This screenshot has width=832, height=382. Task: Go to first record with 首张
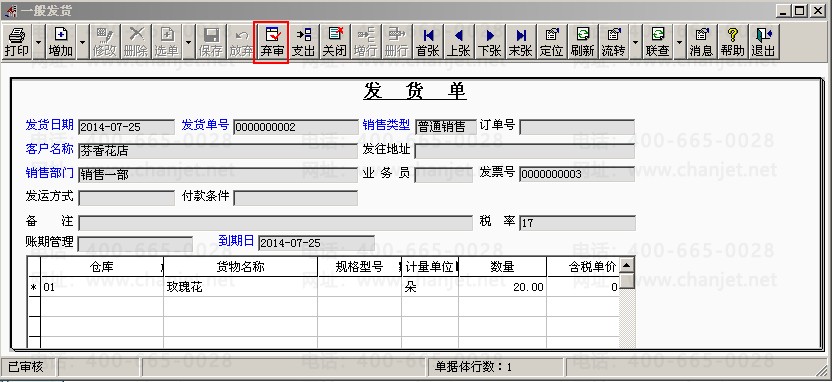[x=428, y=41]
